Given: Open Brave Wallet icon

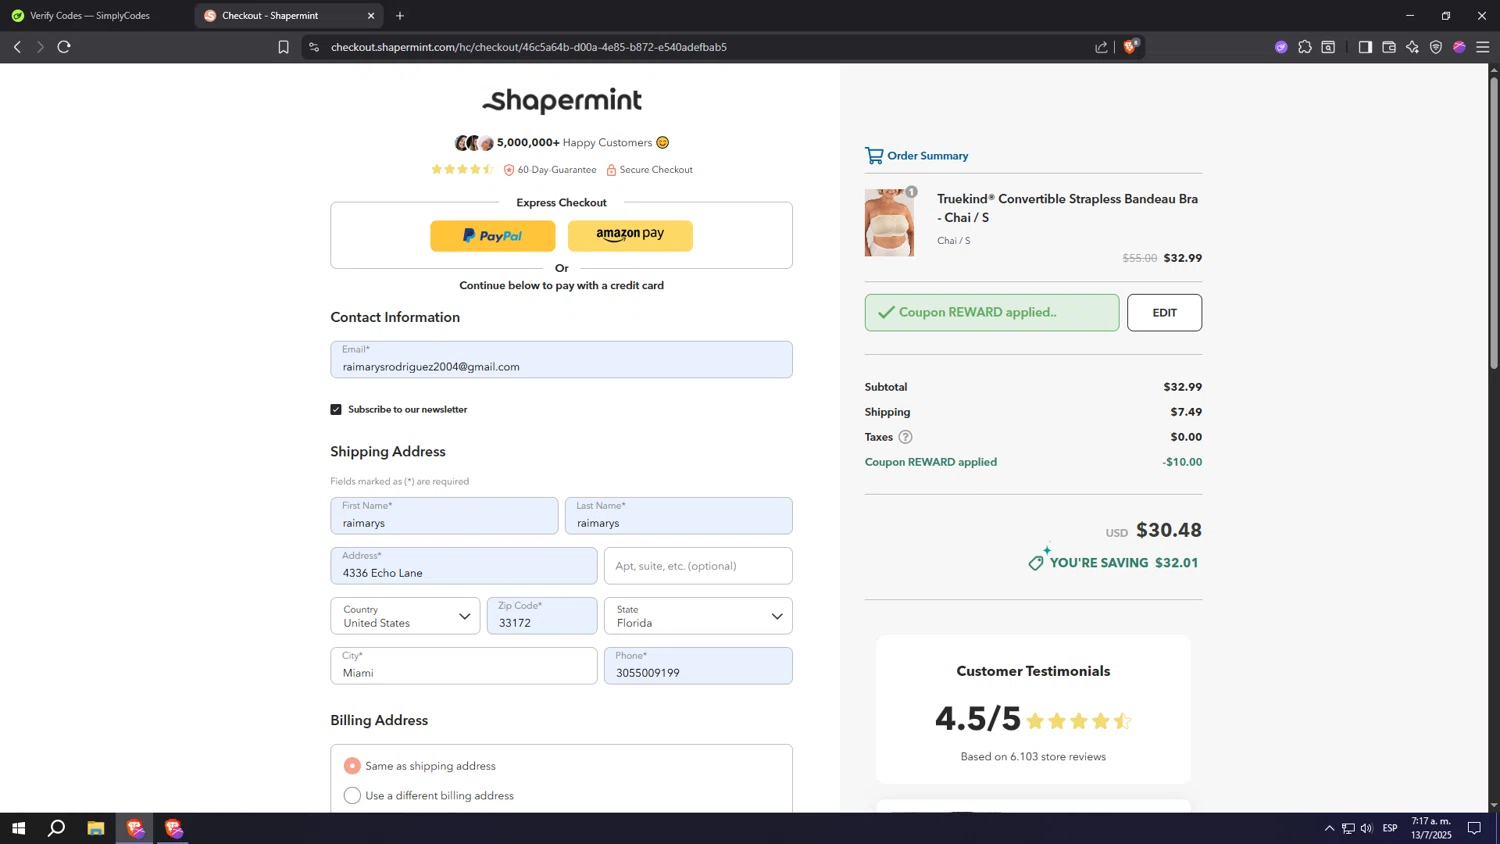Looking at the screenshot, I should [1389, 47].
